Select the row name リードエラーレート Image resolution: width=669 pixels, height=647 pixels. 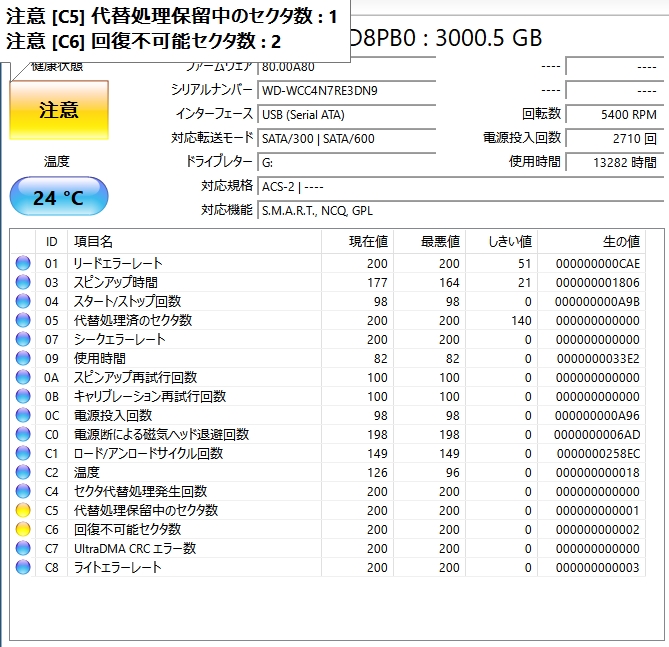point(118,263)
